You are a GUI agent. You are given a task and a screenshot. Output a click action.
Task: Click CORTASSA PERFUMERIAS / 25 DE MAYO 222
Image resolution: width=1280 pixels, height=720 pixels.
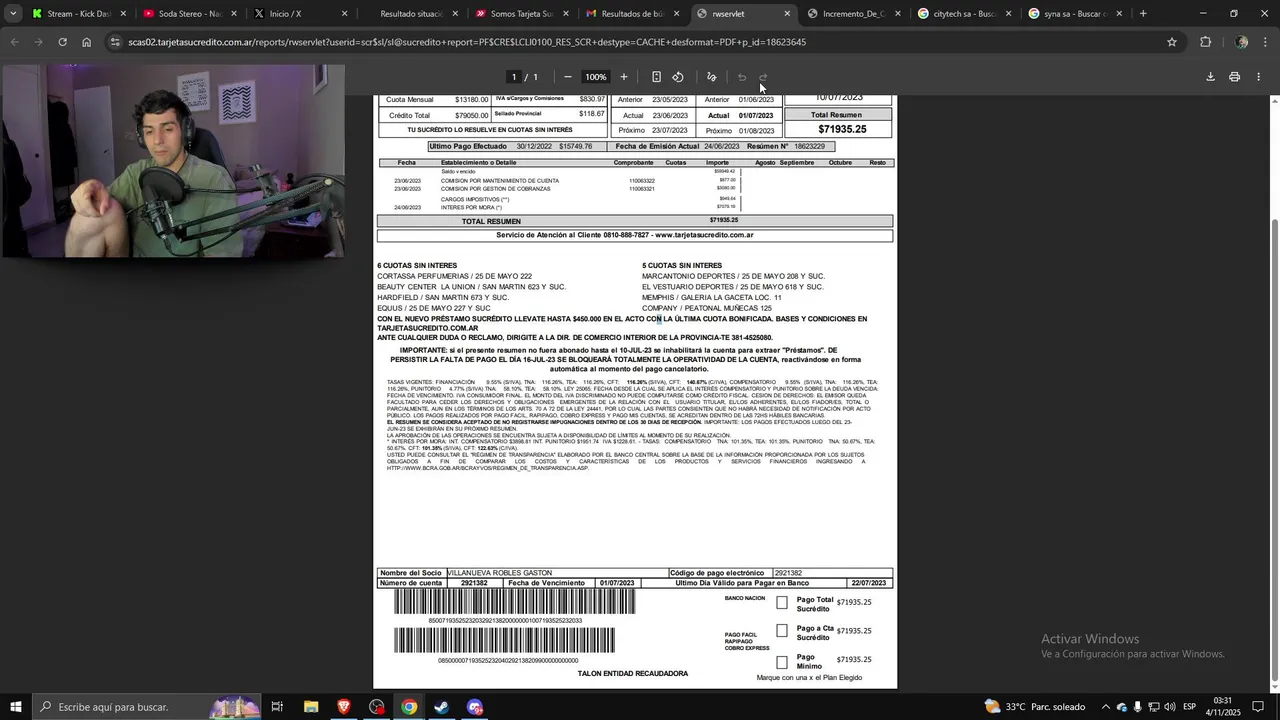[454, 276]
